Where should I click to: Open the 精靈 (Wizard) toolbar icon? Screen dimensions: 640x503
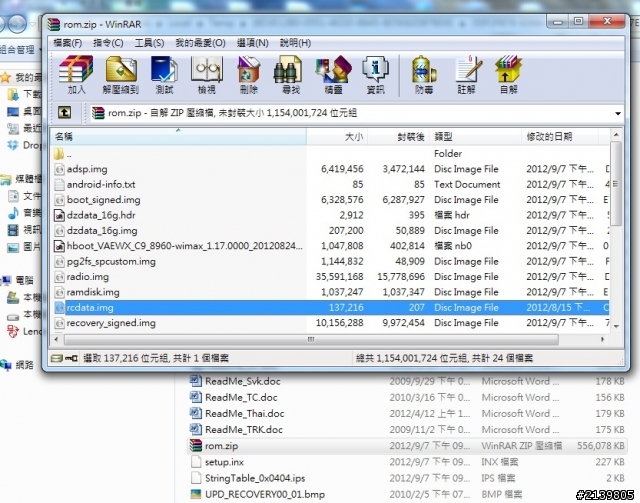coord(333,75)
